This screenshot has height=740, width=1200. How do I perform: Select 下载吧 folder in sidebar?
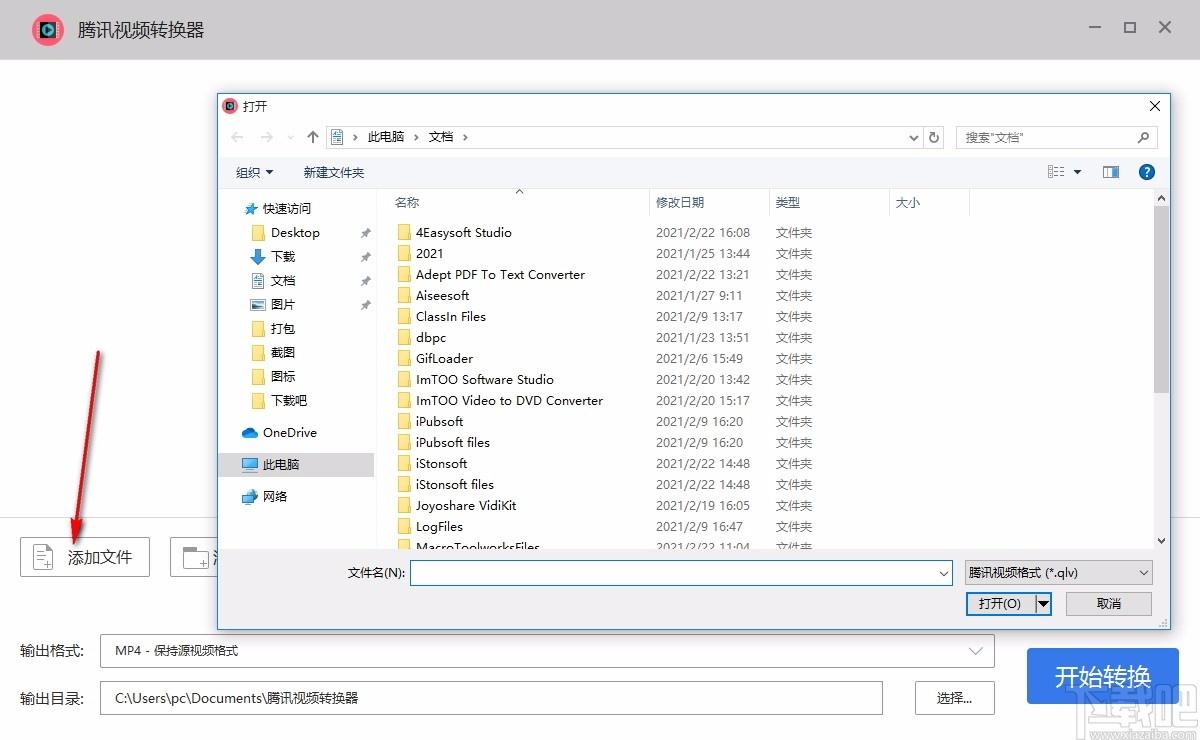tap(289, 400)
